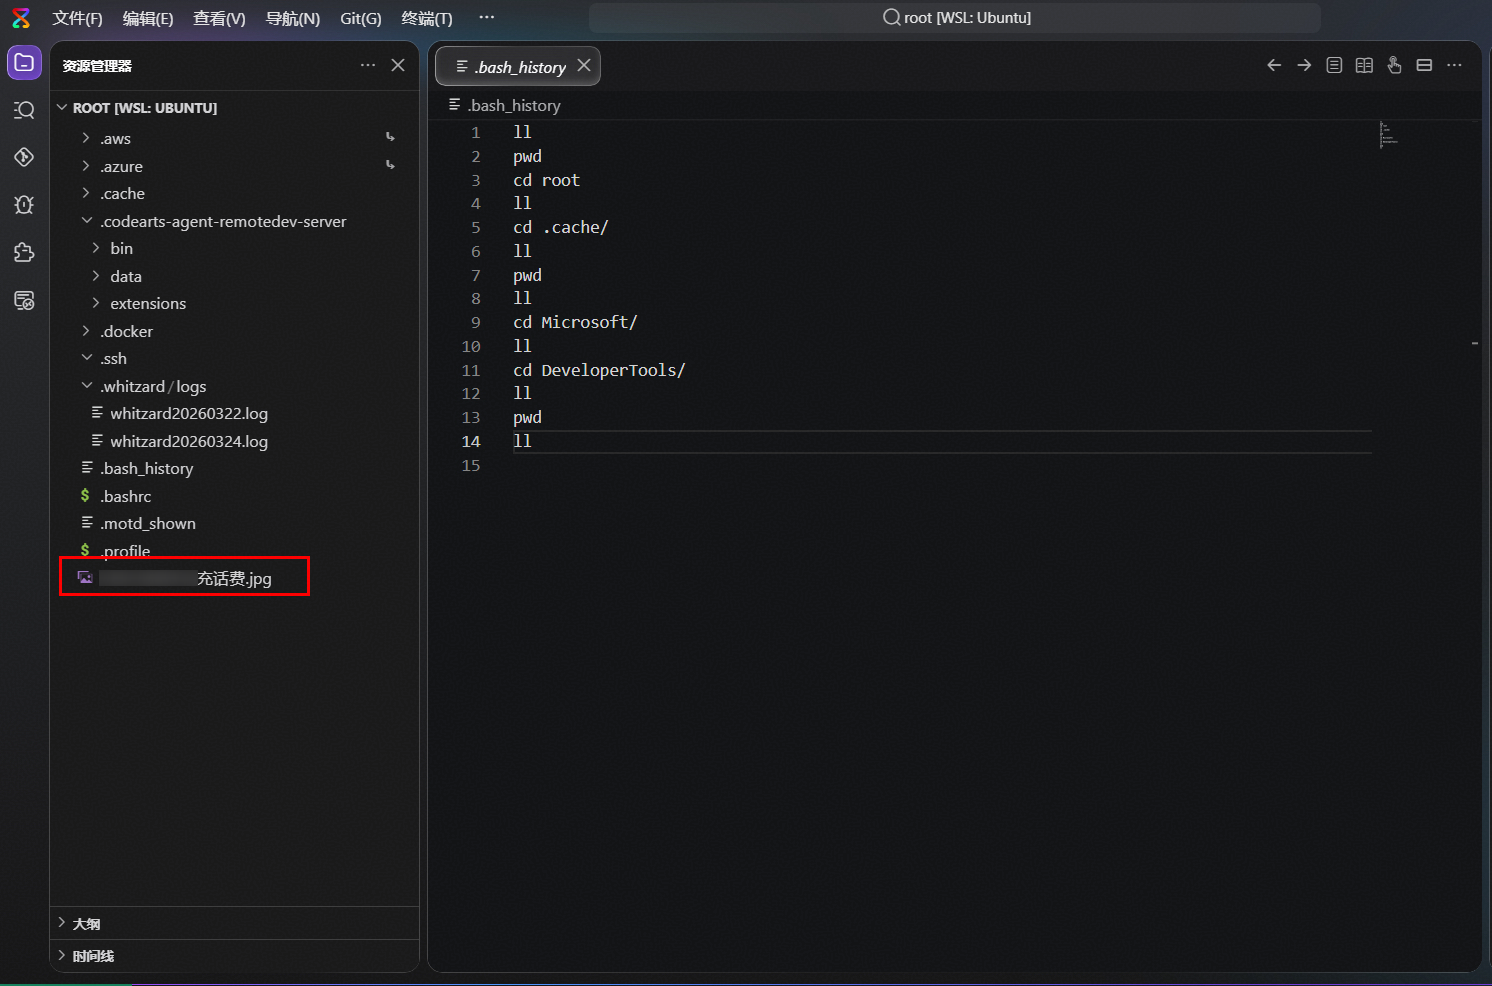Expand the 时间线 timeline section
The width and height of the screenshot is (1492, 986).
tap(62, 955)
